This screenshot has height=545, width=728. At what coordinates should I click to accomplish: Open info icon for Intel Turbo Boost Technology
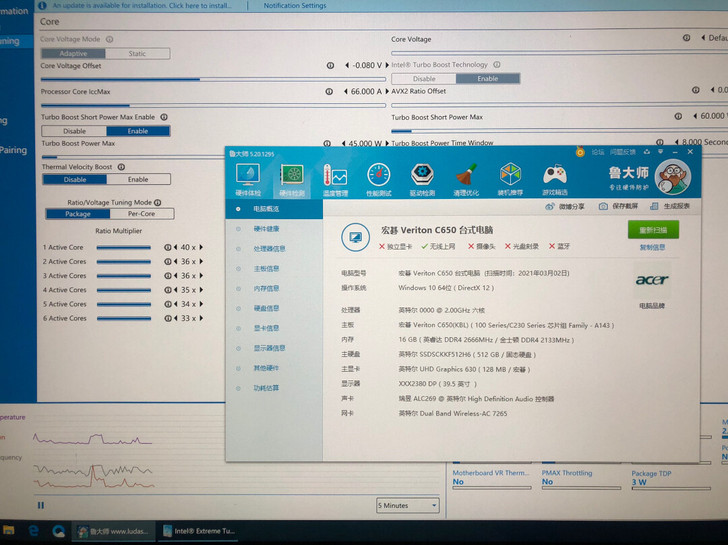497,65
